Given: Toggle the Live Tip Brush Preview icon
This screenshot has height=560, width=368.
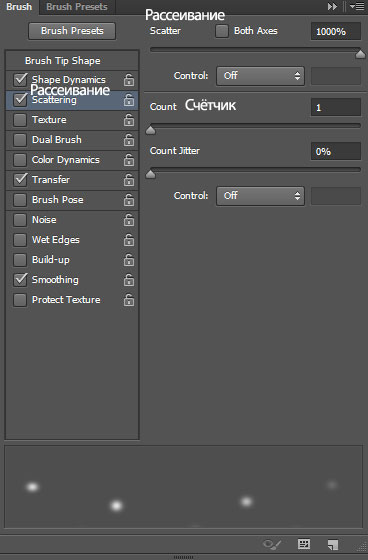Looking at the screenshot, I should (x=272, y=544).
